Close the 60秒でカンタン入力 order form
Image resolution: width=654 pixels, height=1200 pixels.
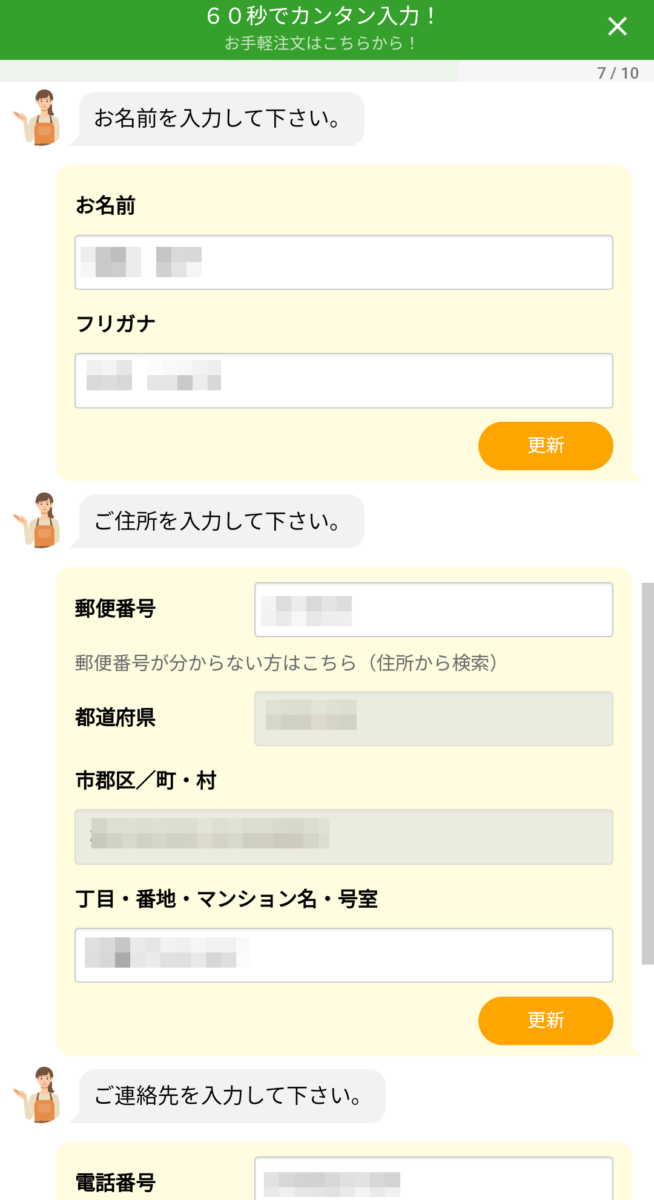617,27
